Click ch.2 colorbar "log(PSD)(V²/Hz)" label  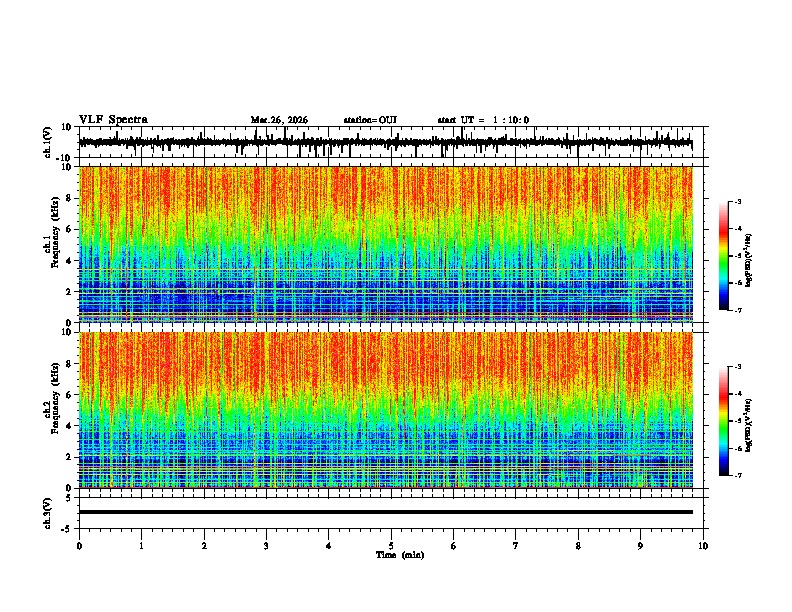[x=749, y=425]
